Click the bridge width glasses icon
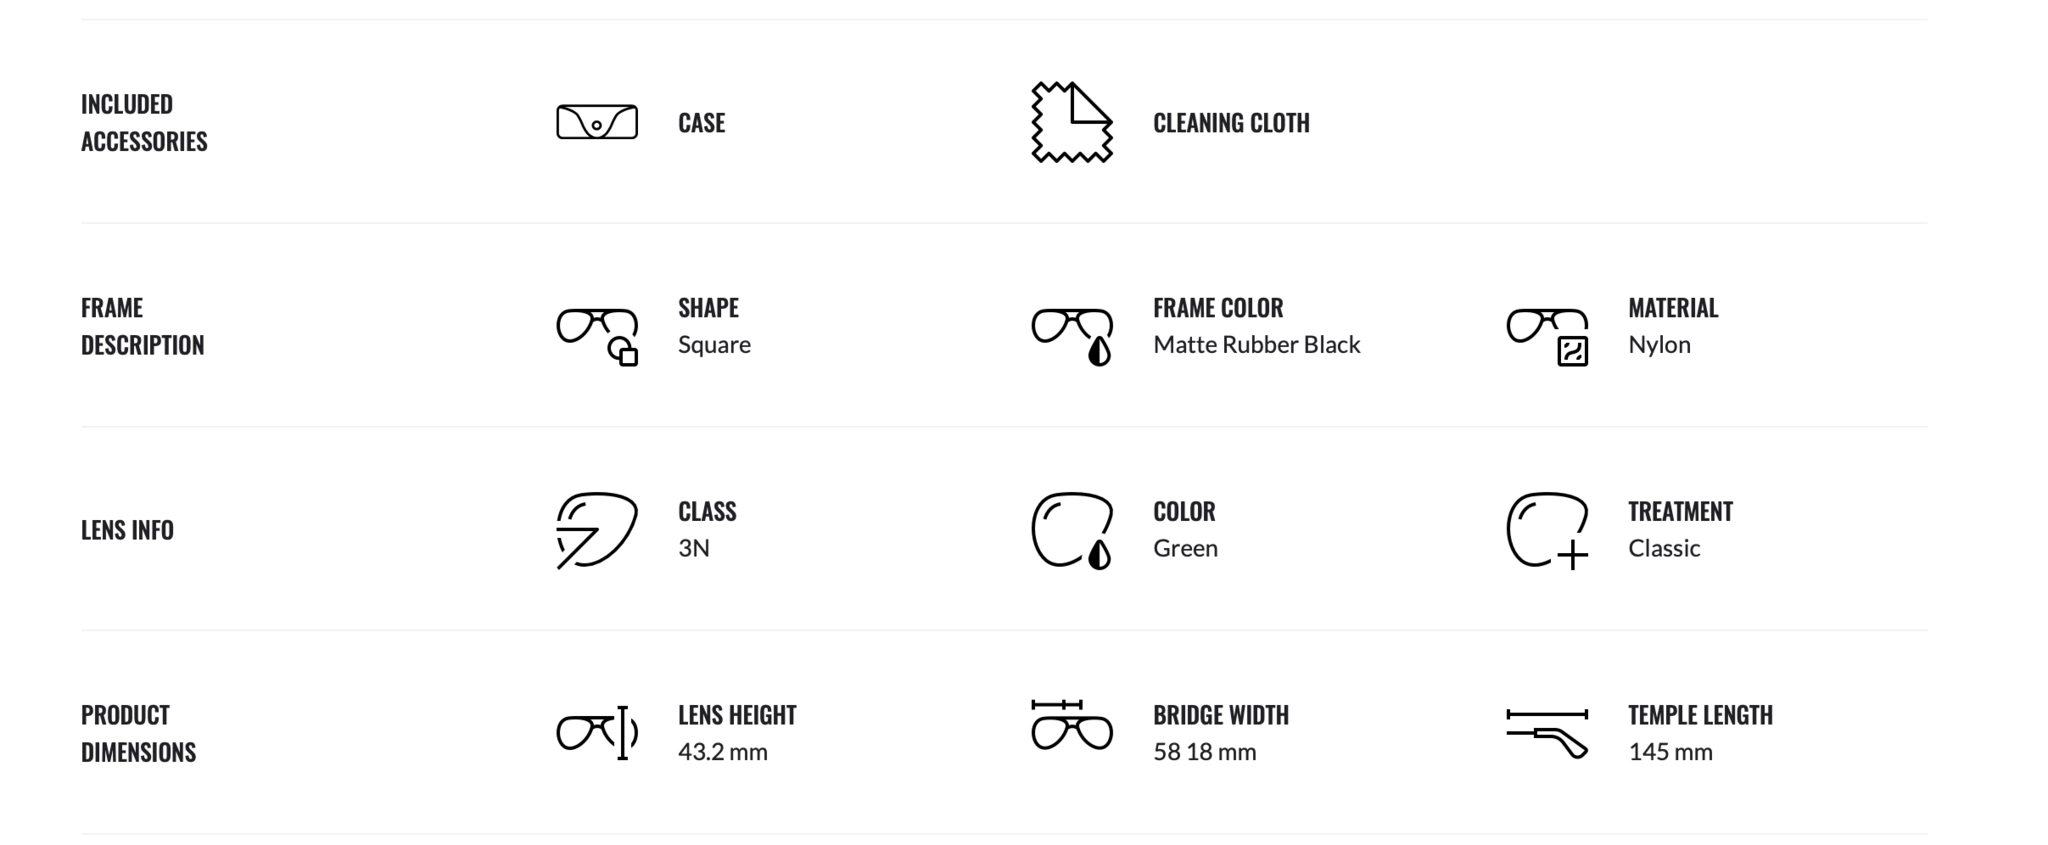Viewport: 2048px width, 845px height. tap(1072, 725)
